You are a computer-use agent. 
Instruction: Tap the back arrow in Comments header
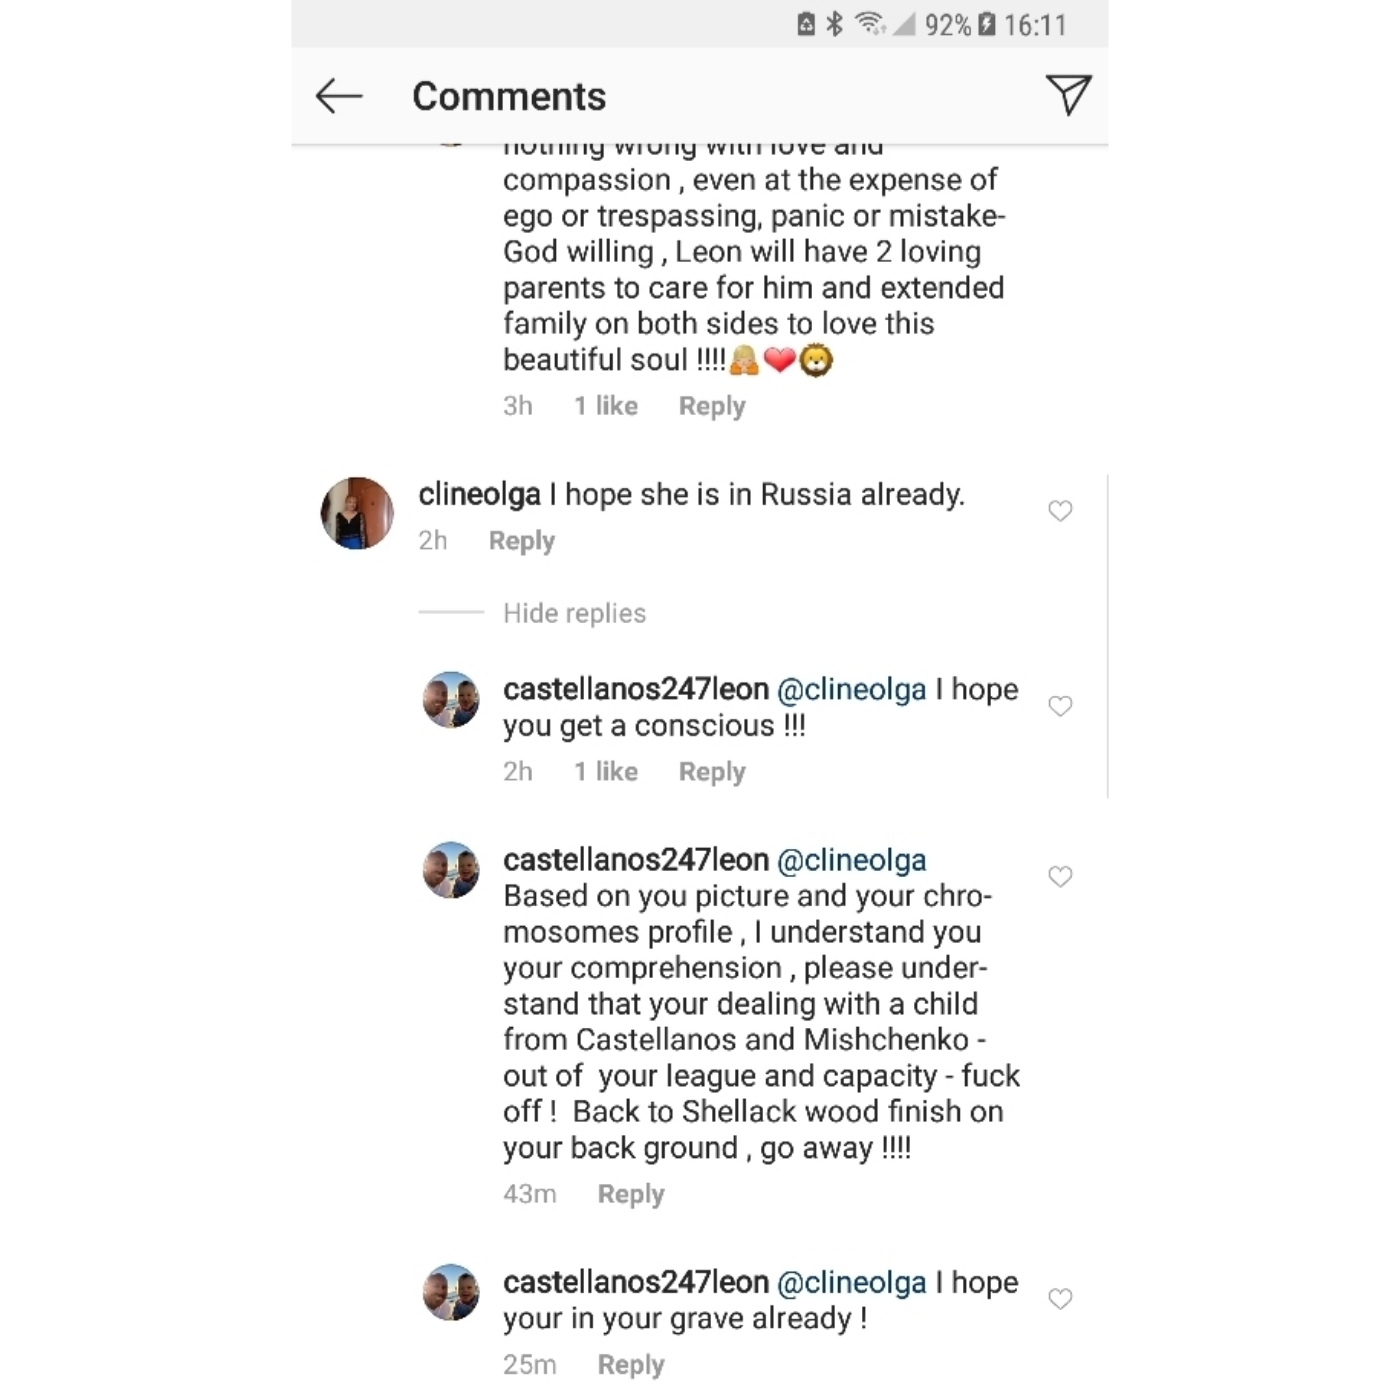(x=338, y=96)
